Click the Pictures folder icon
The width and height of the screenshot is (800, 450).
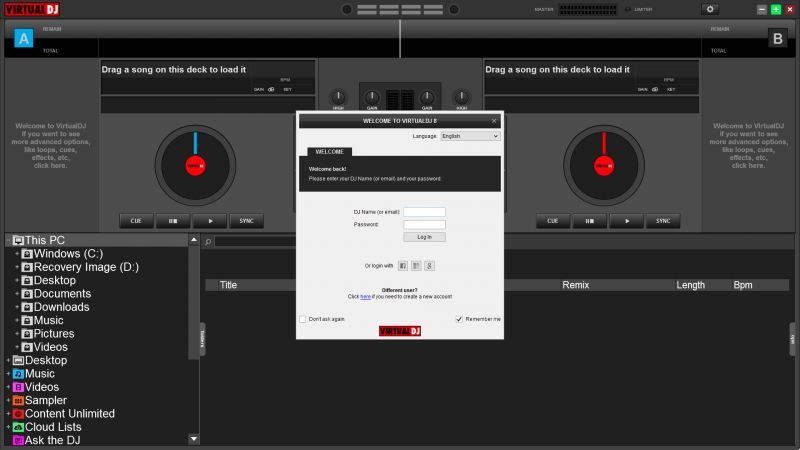click(x=27, y=334)
